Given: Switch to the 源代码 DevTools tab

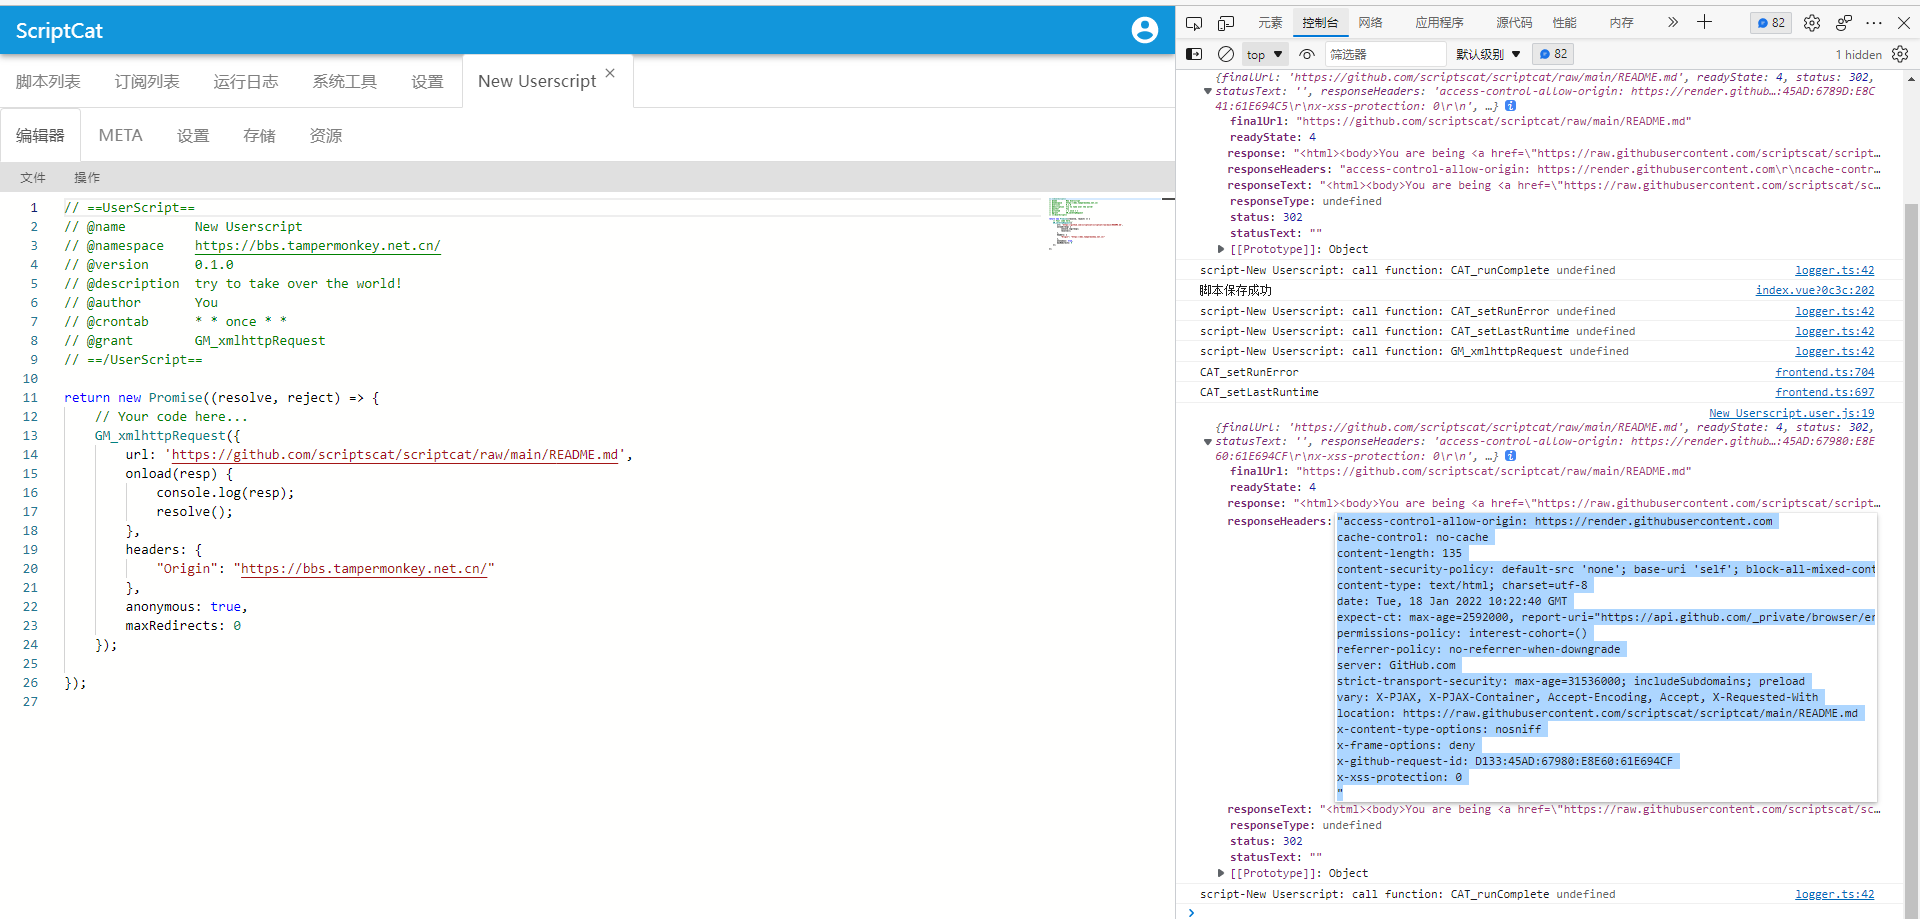Looking at the screenshot, I should [1514, 23].
